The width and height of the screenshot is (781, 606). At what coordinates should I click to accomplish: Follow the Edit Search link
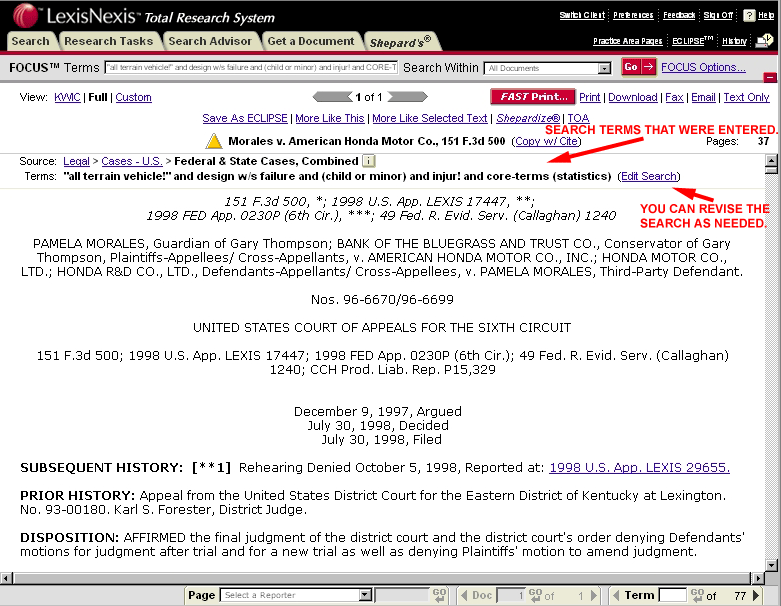click(x=648, y=176)
